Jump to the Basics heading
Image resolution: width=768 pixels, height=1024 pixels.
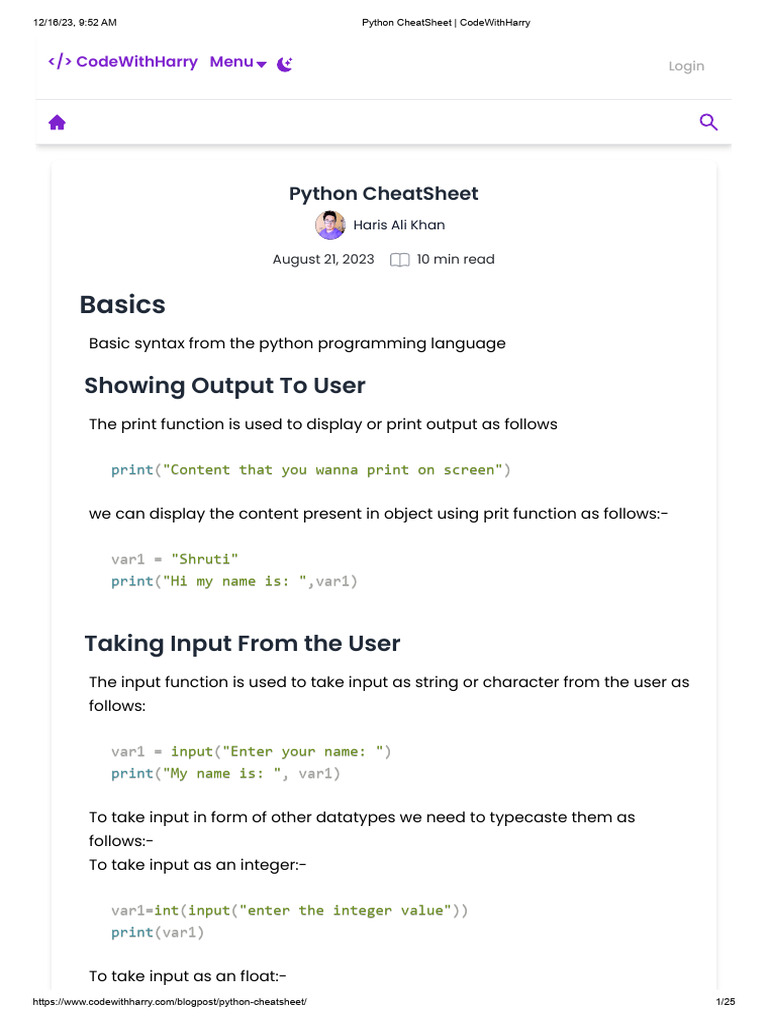click(x=123, y=304)
